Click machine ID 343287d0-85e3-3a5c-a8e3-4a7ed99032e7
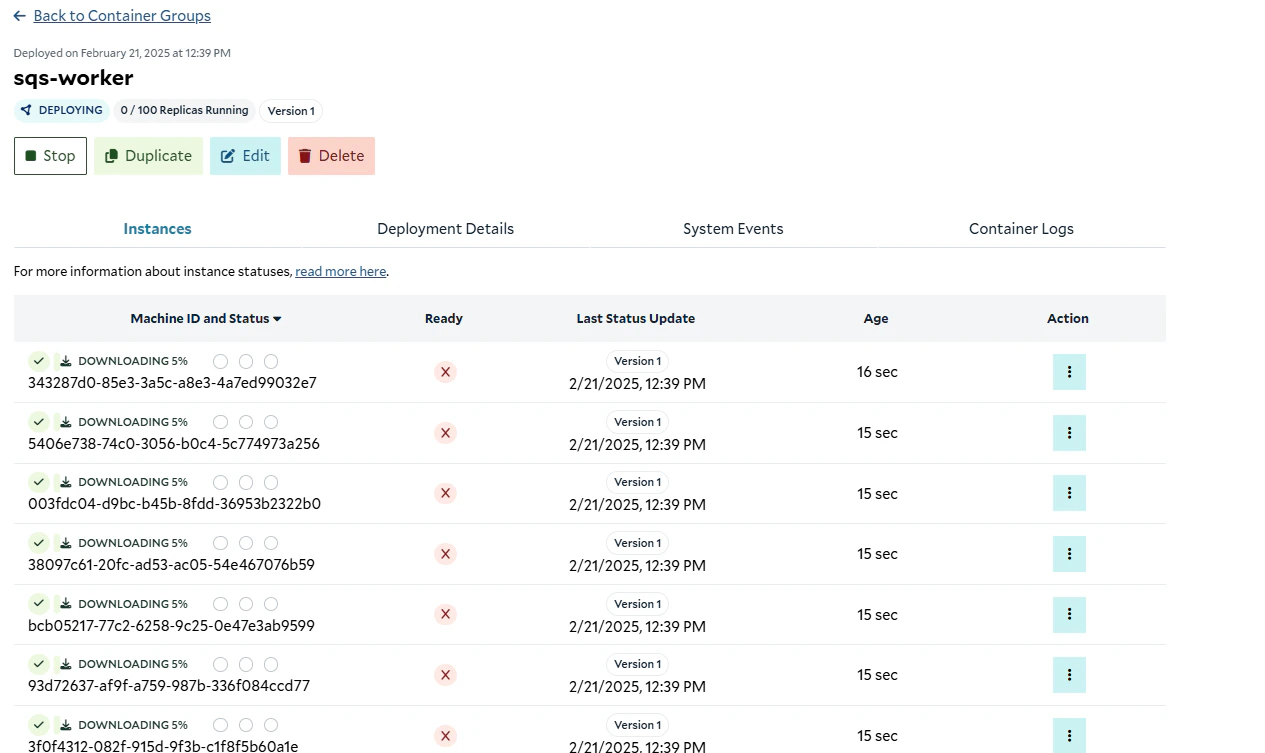The image size is (1265, 753). (x=172, y=382)
